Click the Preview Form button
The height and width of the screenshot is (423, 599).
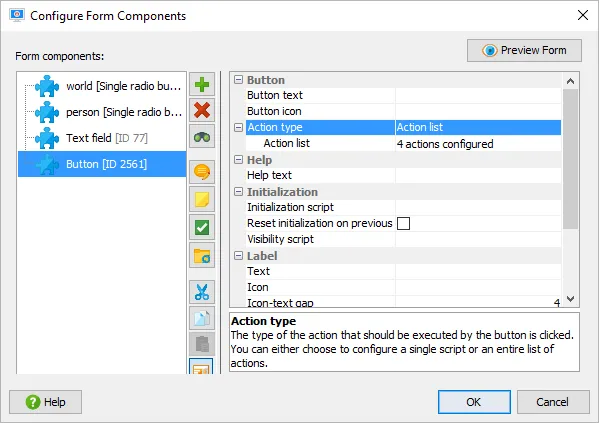(x=524, y=50)
